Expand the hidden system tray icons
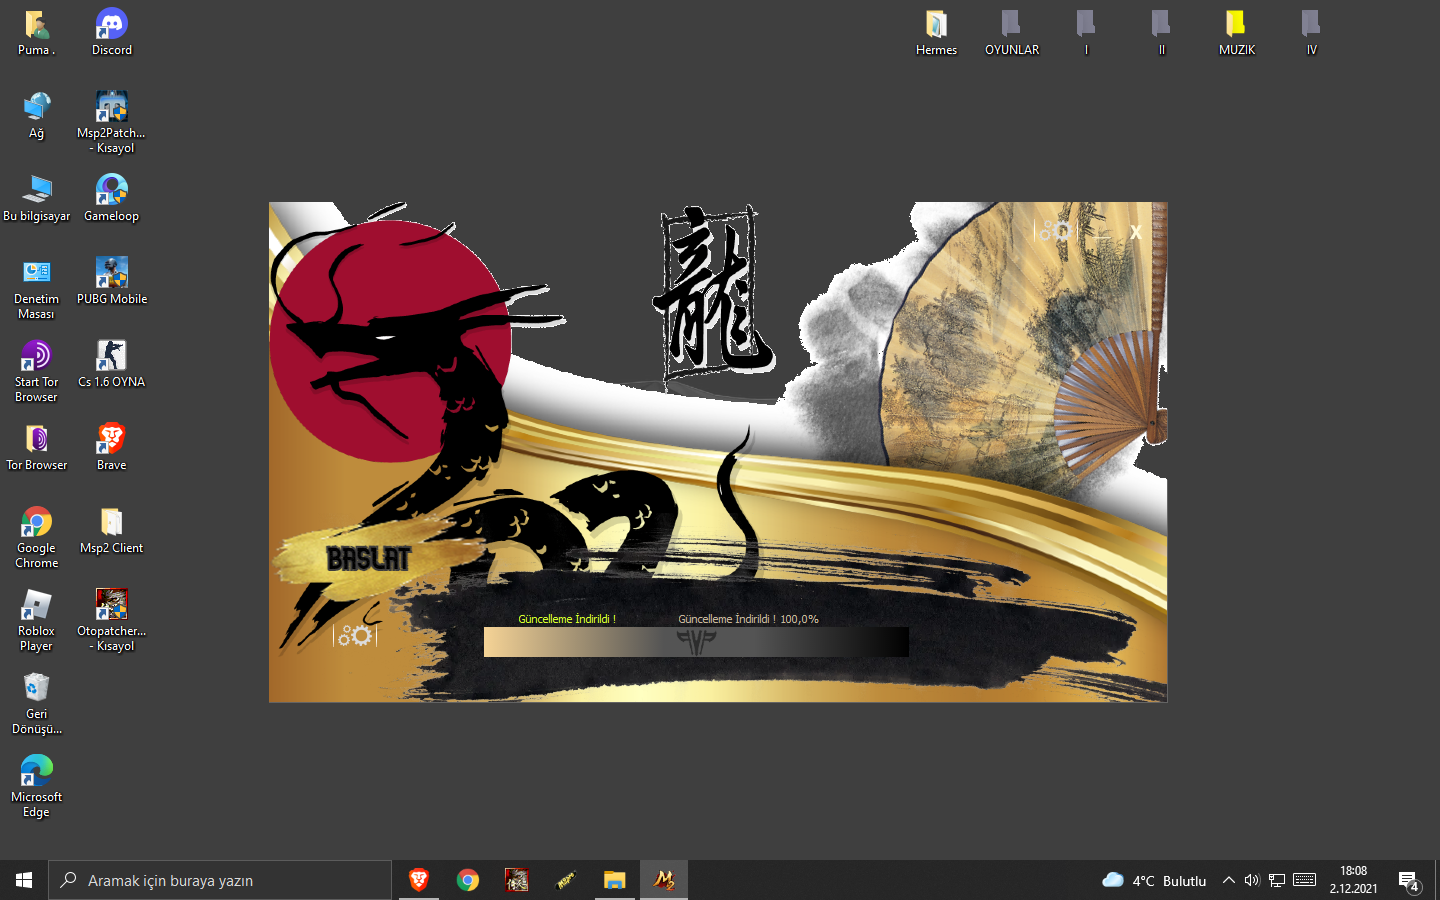Image resolution: width=1440 pixels, height=900 pixels. (x=1228, y=880)
